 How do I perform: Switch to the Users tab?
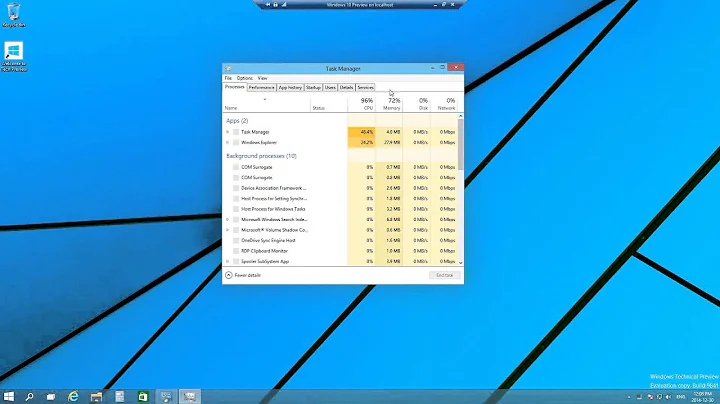click(330, 87)
